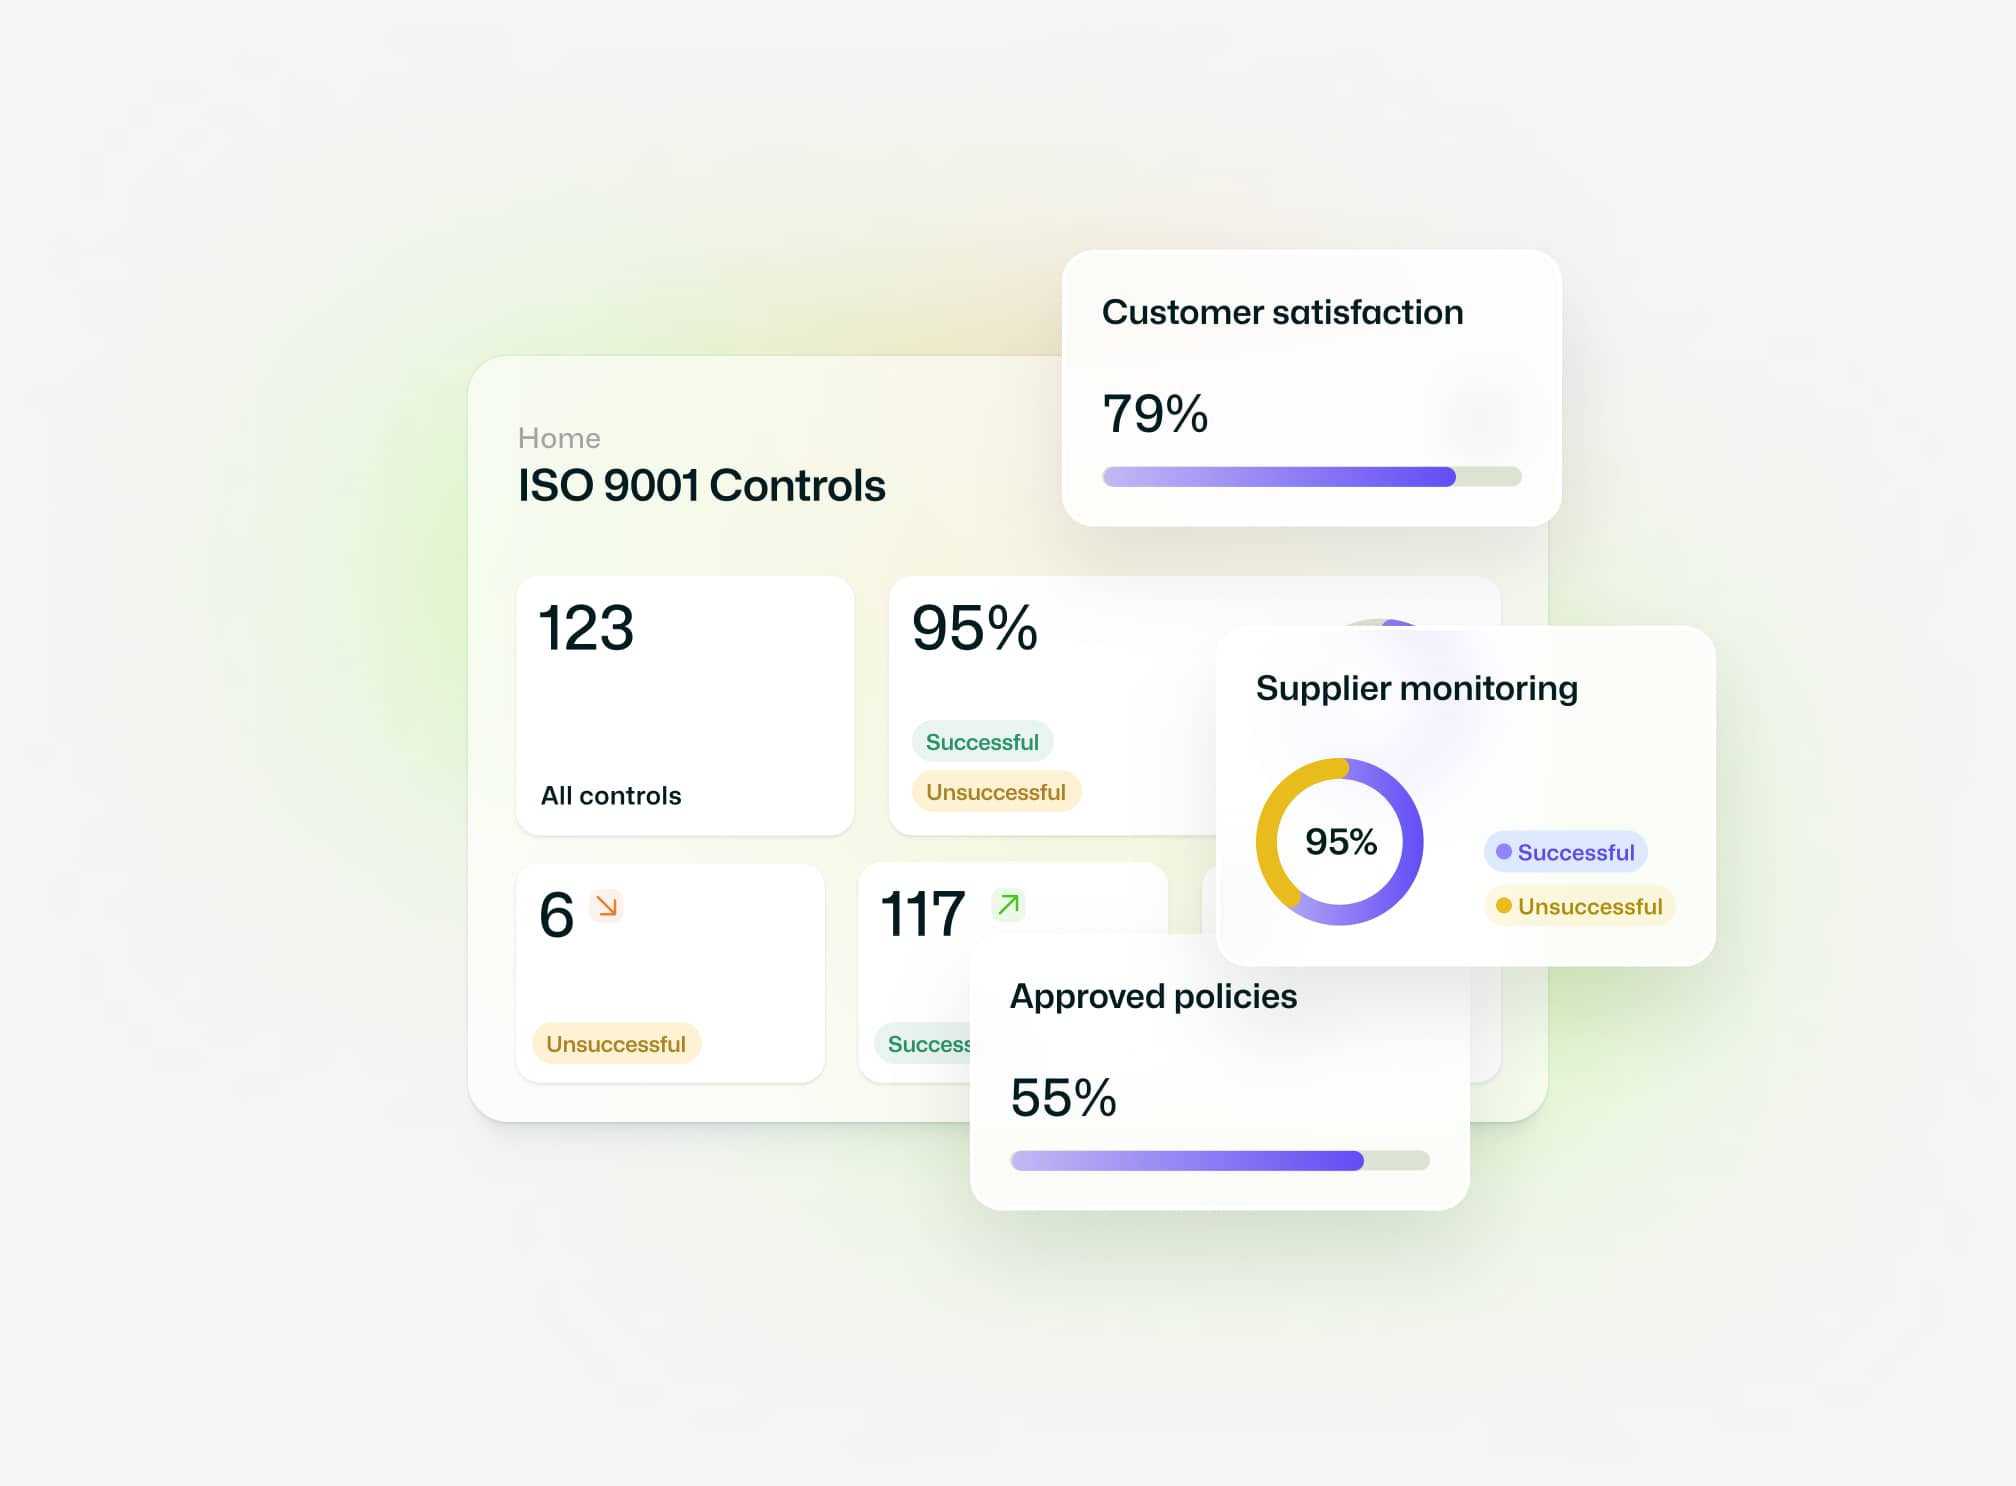Click the 55% approved policies value
Viewport: 2016px width, 1486px height.
(x=1063, y=1097)
